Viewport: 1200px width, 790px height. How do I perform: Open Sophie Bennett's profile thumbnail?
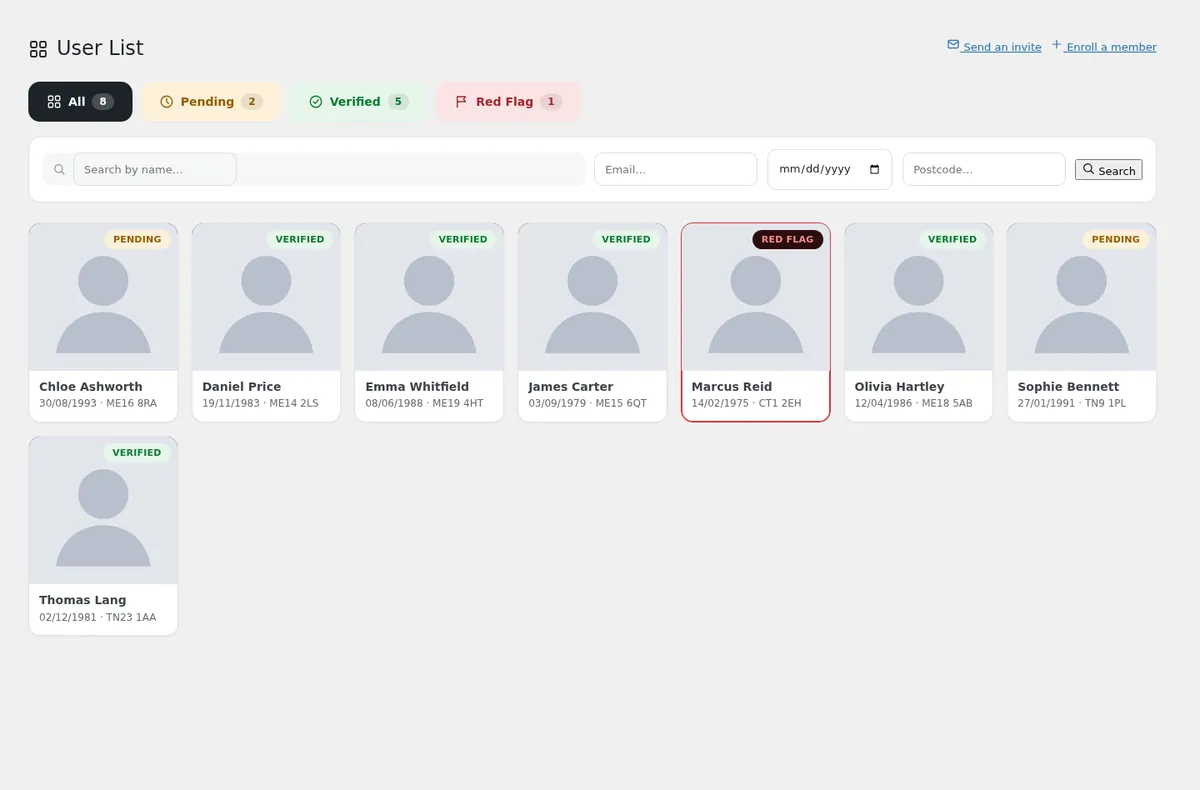click(x=1082, y=297)
